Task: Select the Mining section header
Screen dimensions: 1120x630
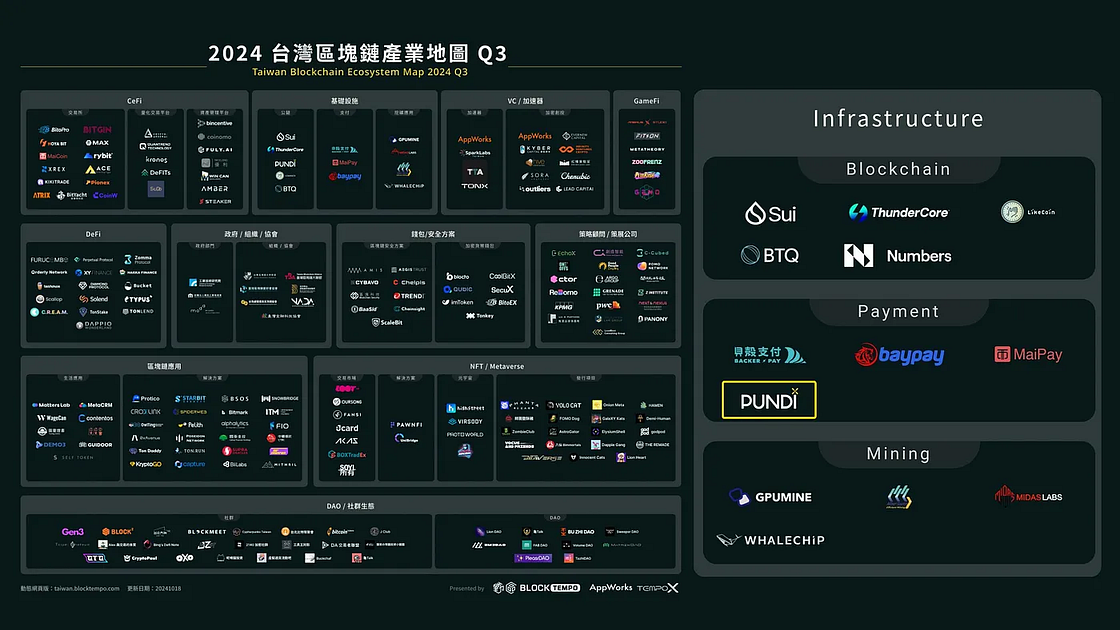Action: pos(897,453)
